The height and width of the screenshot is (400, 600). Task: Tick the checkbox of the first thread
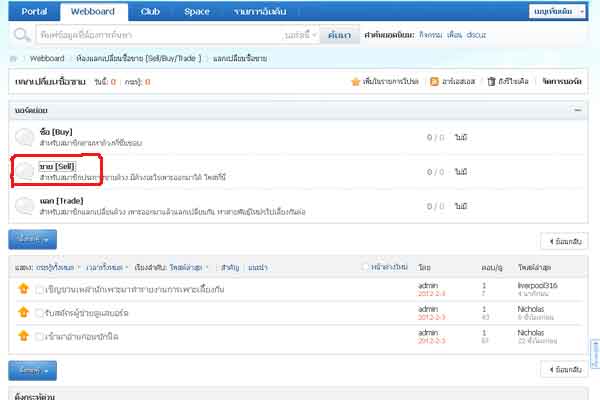pyautogui.click(x=40, y=289)
